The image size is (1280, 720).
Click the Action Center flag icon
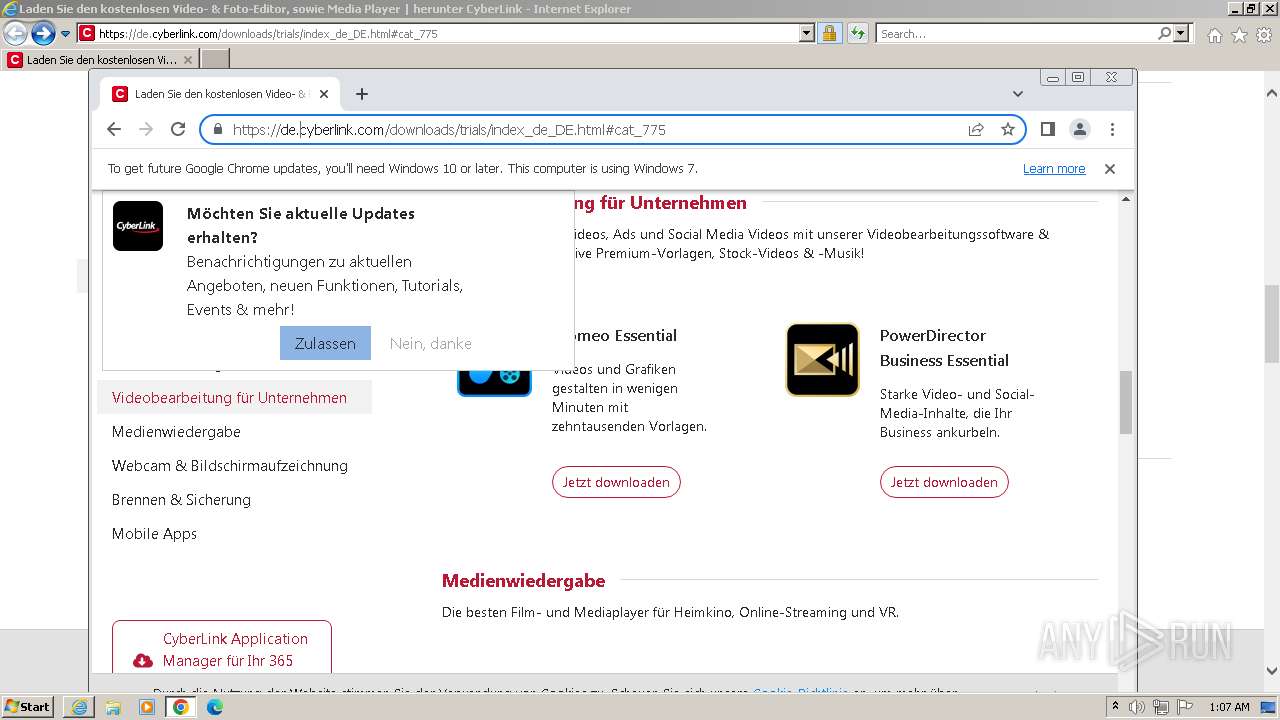click(1186, 707)
